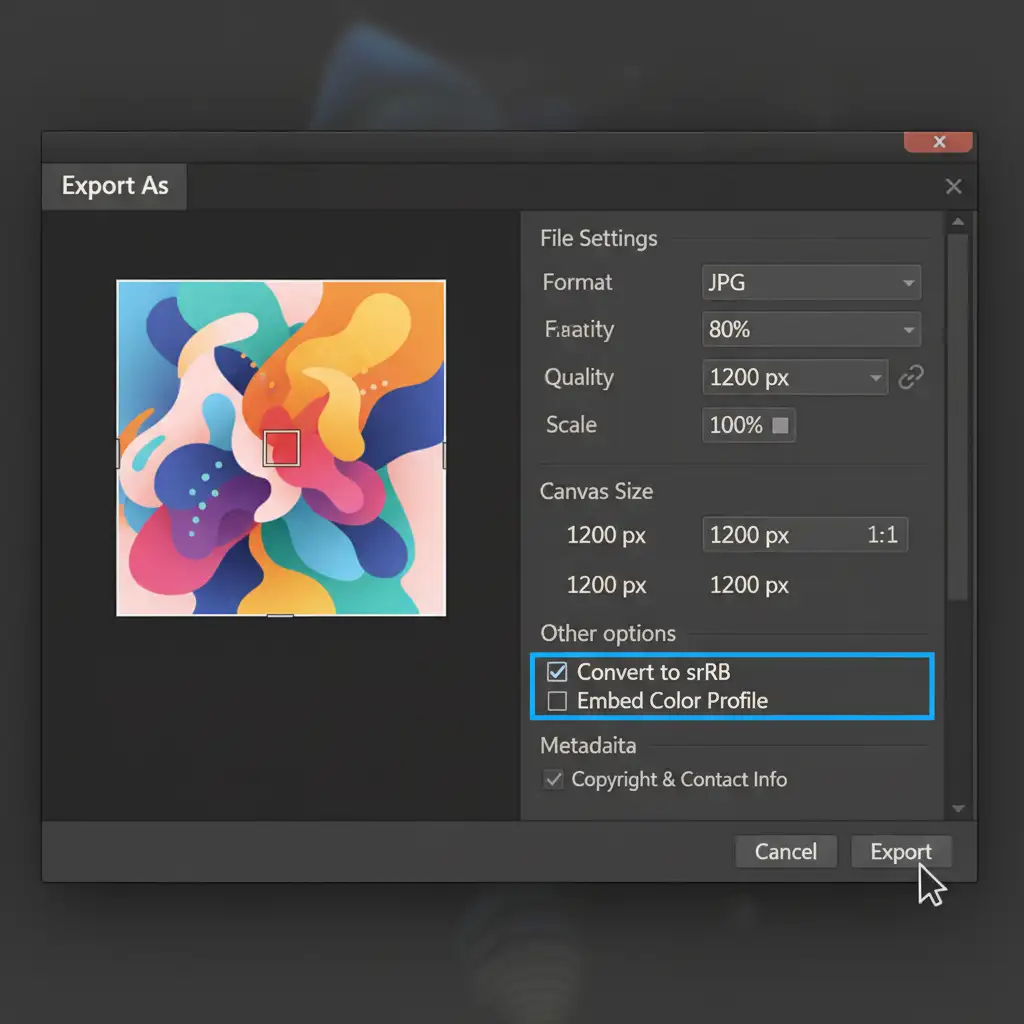Click the scroll up arrow in settings panel
The height and width of the screenshot is (1024, 1024).
coord(958,222)
